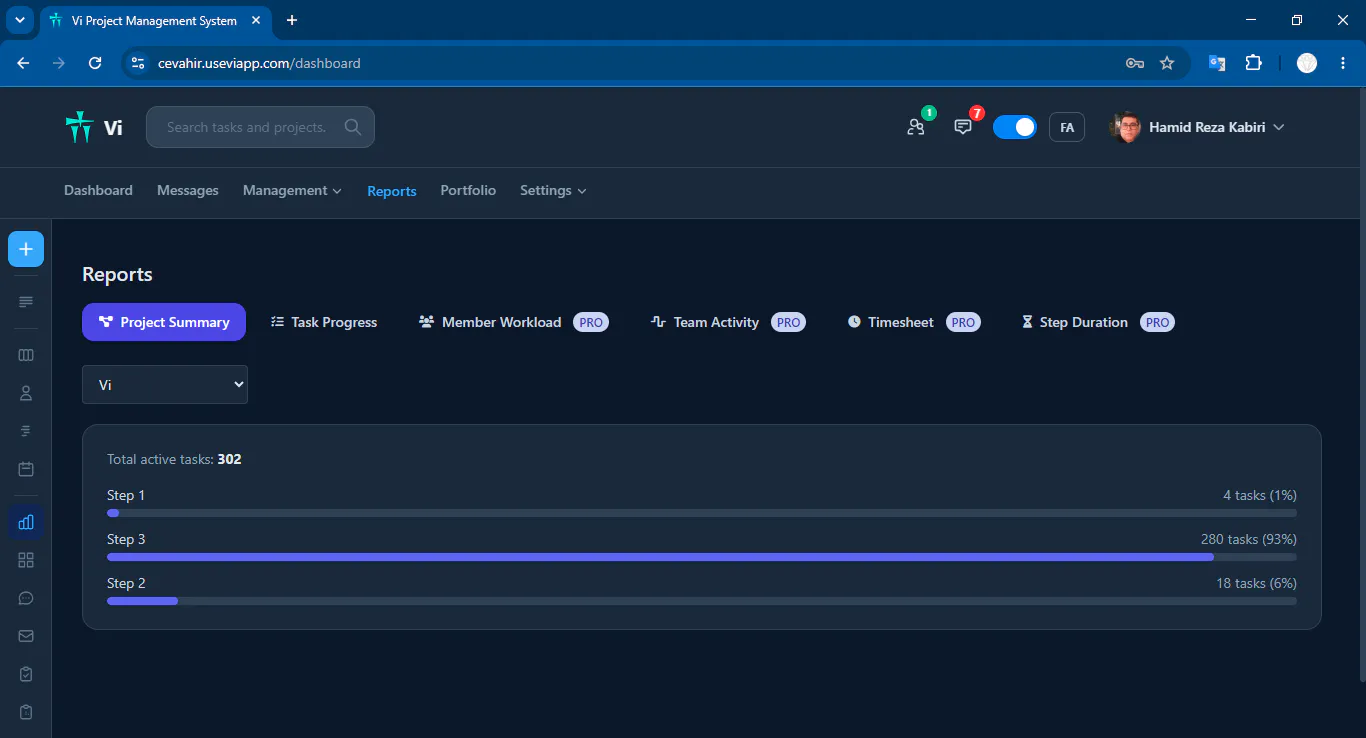Open the envelope mail icon in sidebar

point(26,636)
